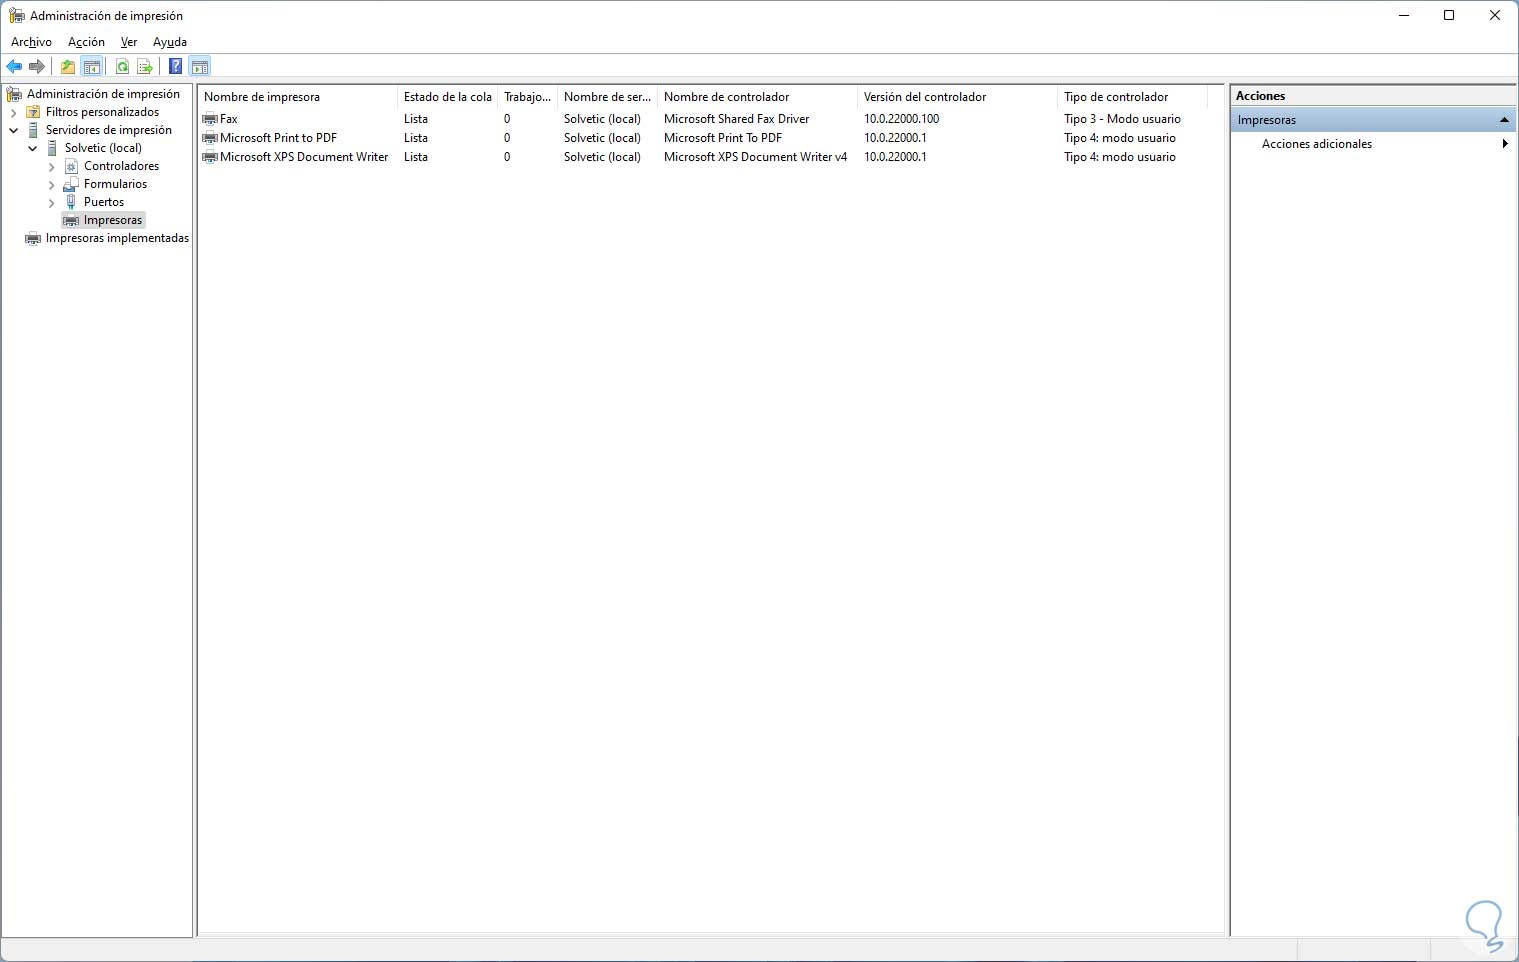Sort by the Versión del controlador column header

coord(958,97)
